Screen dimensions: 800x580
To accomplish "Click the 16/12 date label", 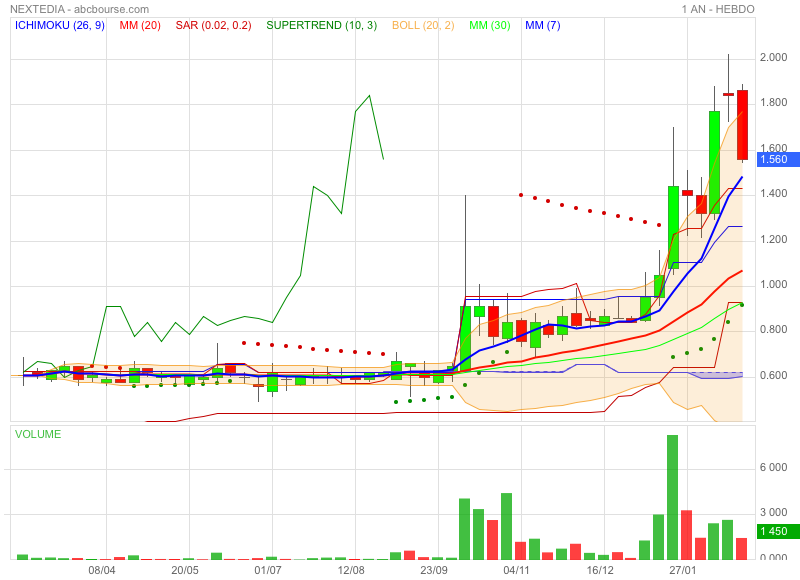I will pyautogui.click(x=599, y=570).
